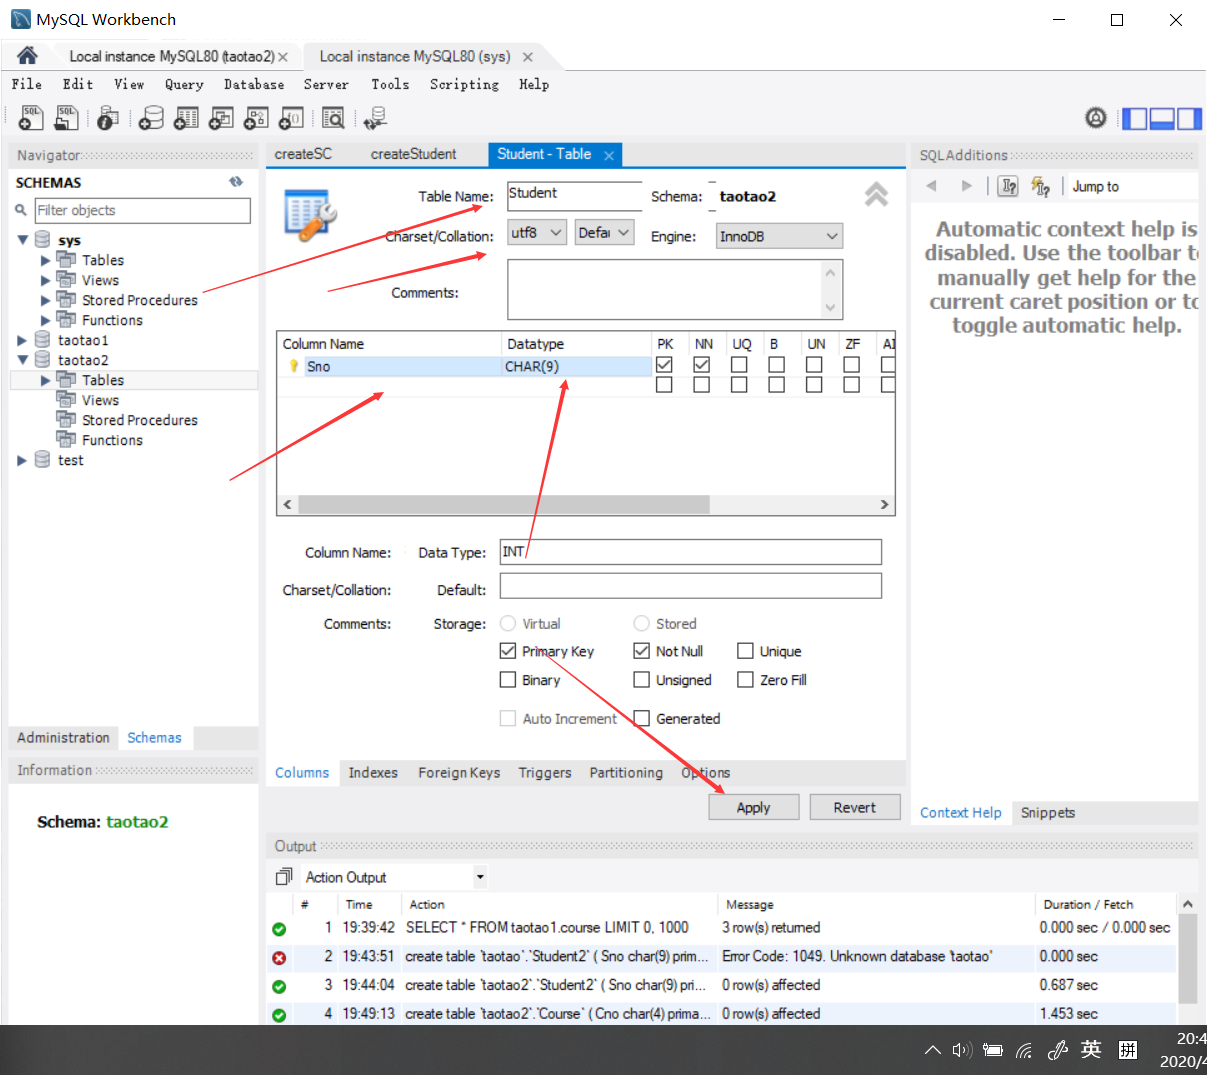Open the Administration tab in Navigator
The width and height of the screenshot is (1207, 1075).
coord(63,737)
